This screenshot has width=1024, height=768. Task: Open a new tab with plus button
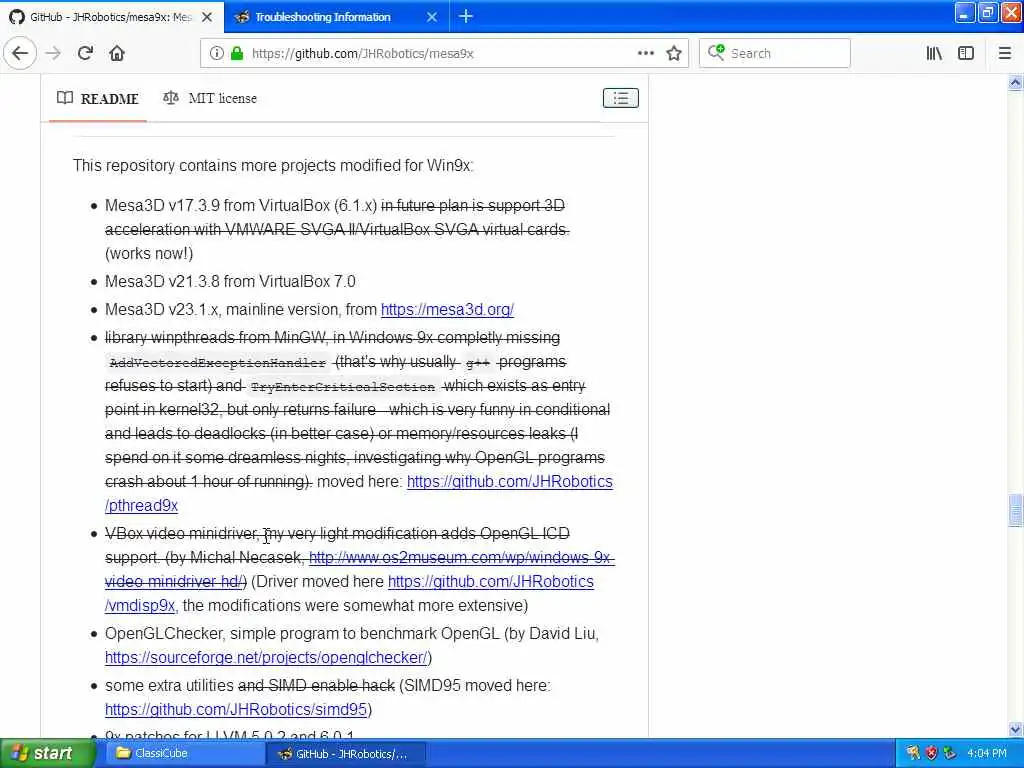tap(466, 16)
